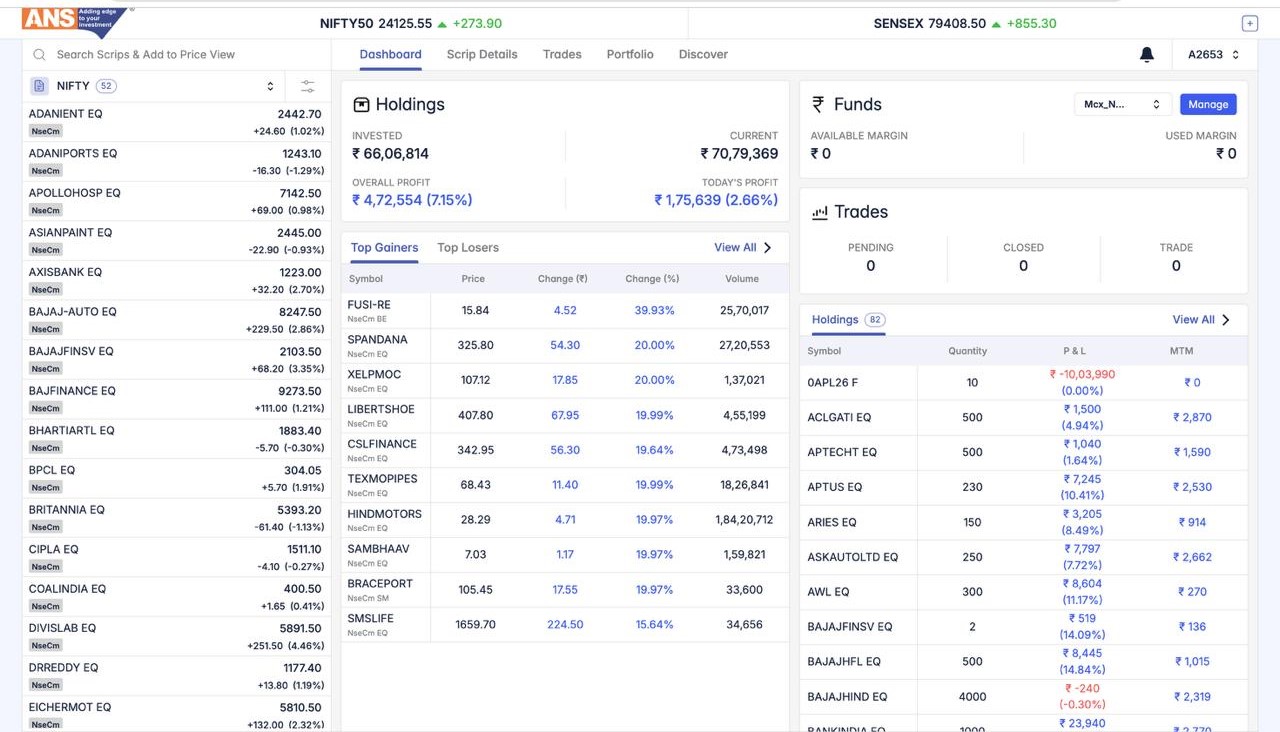Open the notifications bell icon
Screen dimensions: 1280x732
click(1147, 55)
